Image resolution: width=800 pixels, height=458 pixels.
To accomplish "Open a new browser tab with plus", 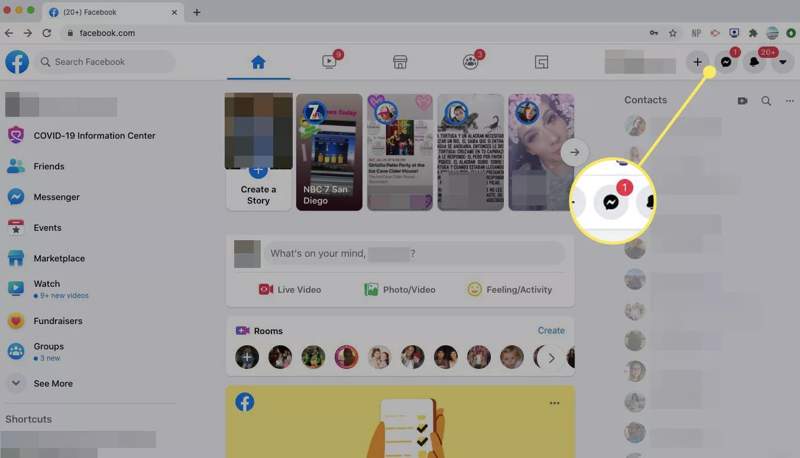I will (196, 12).
